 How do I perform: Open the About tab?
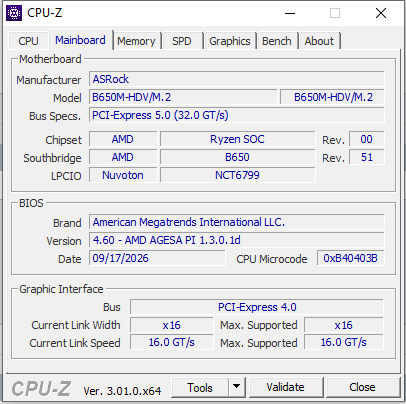(x=319, y=41)
